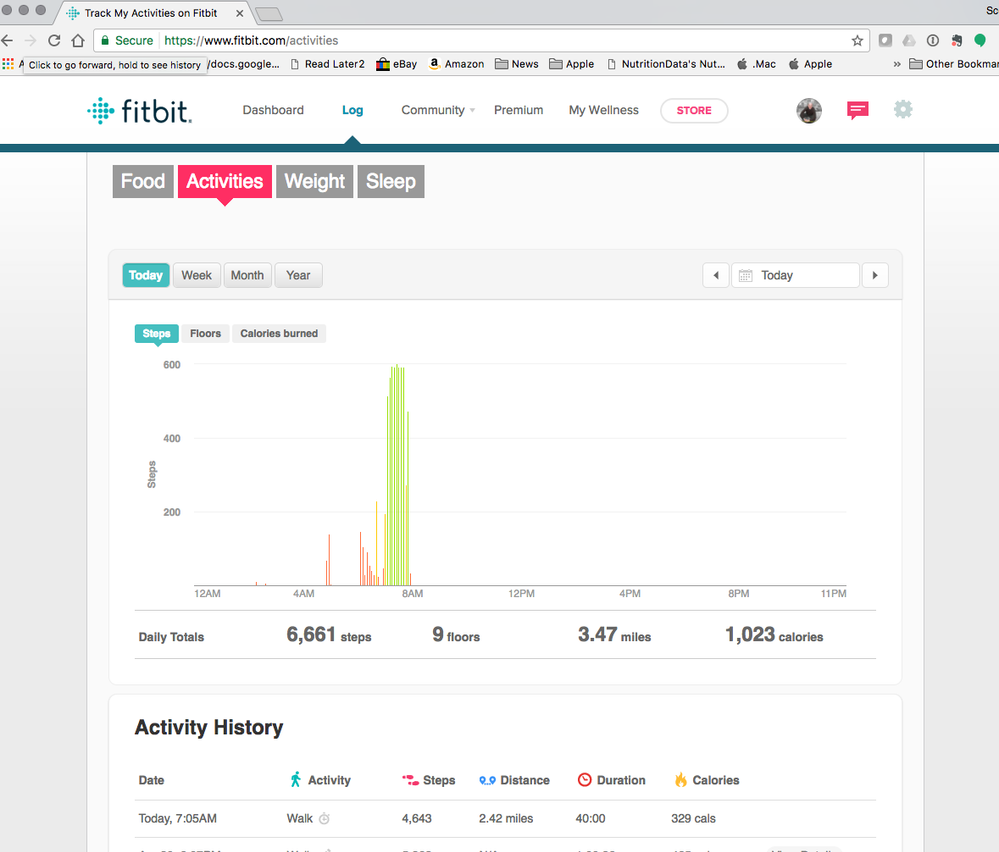Go to browser home page
Image resolution: width=999 pixels, height=852 pixels.
tap(78, 41)
